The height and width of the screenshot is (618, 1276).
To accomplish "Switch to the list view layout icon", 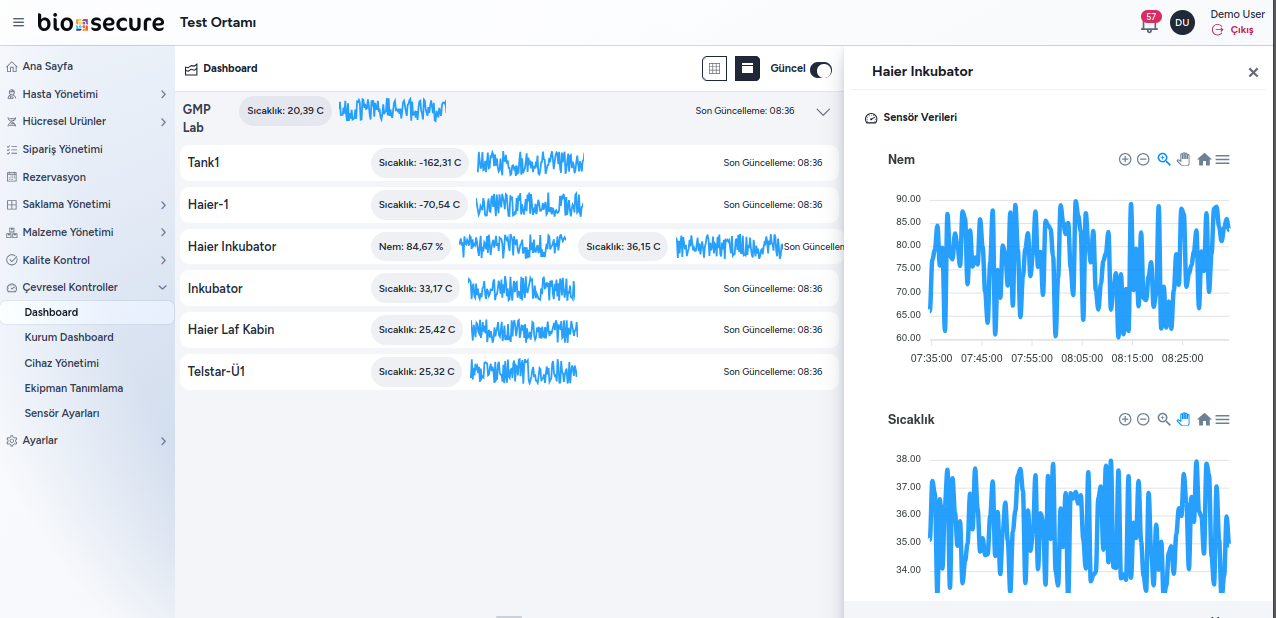I will [747, 68].
